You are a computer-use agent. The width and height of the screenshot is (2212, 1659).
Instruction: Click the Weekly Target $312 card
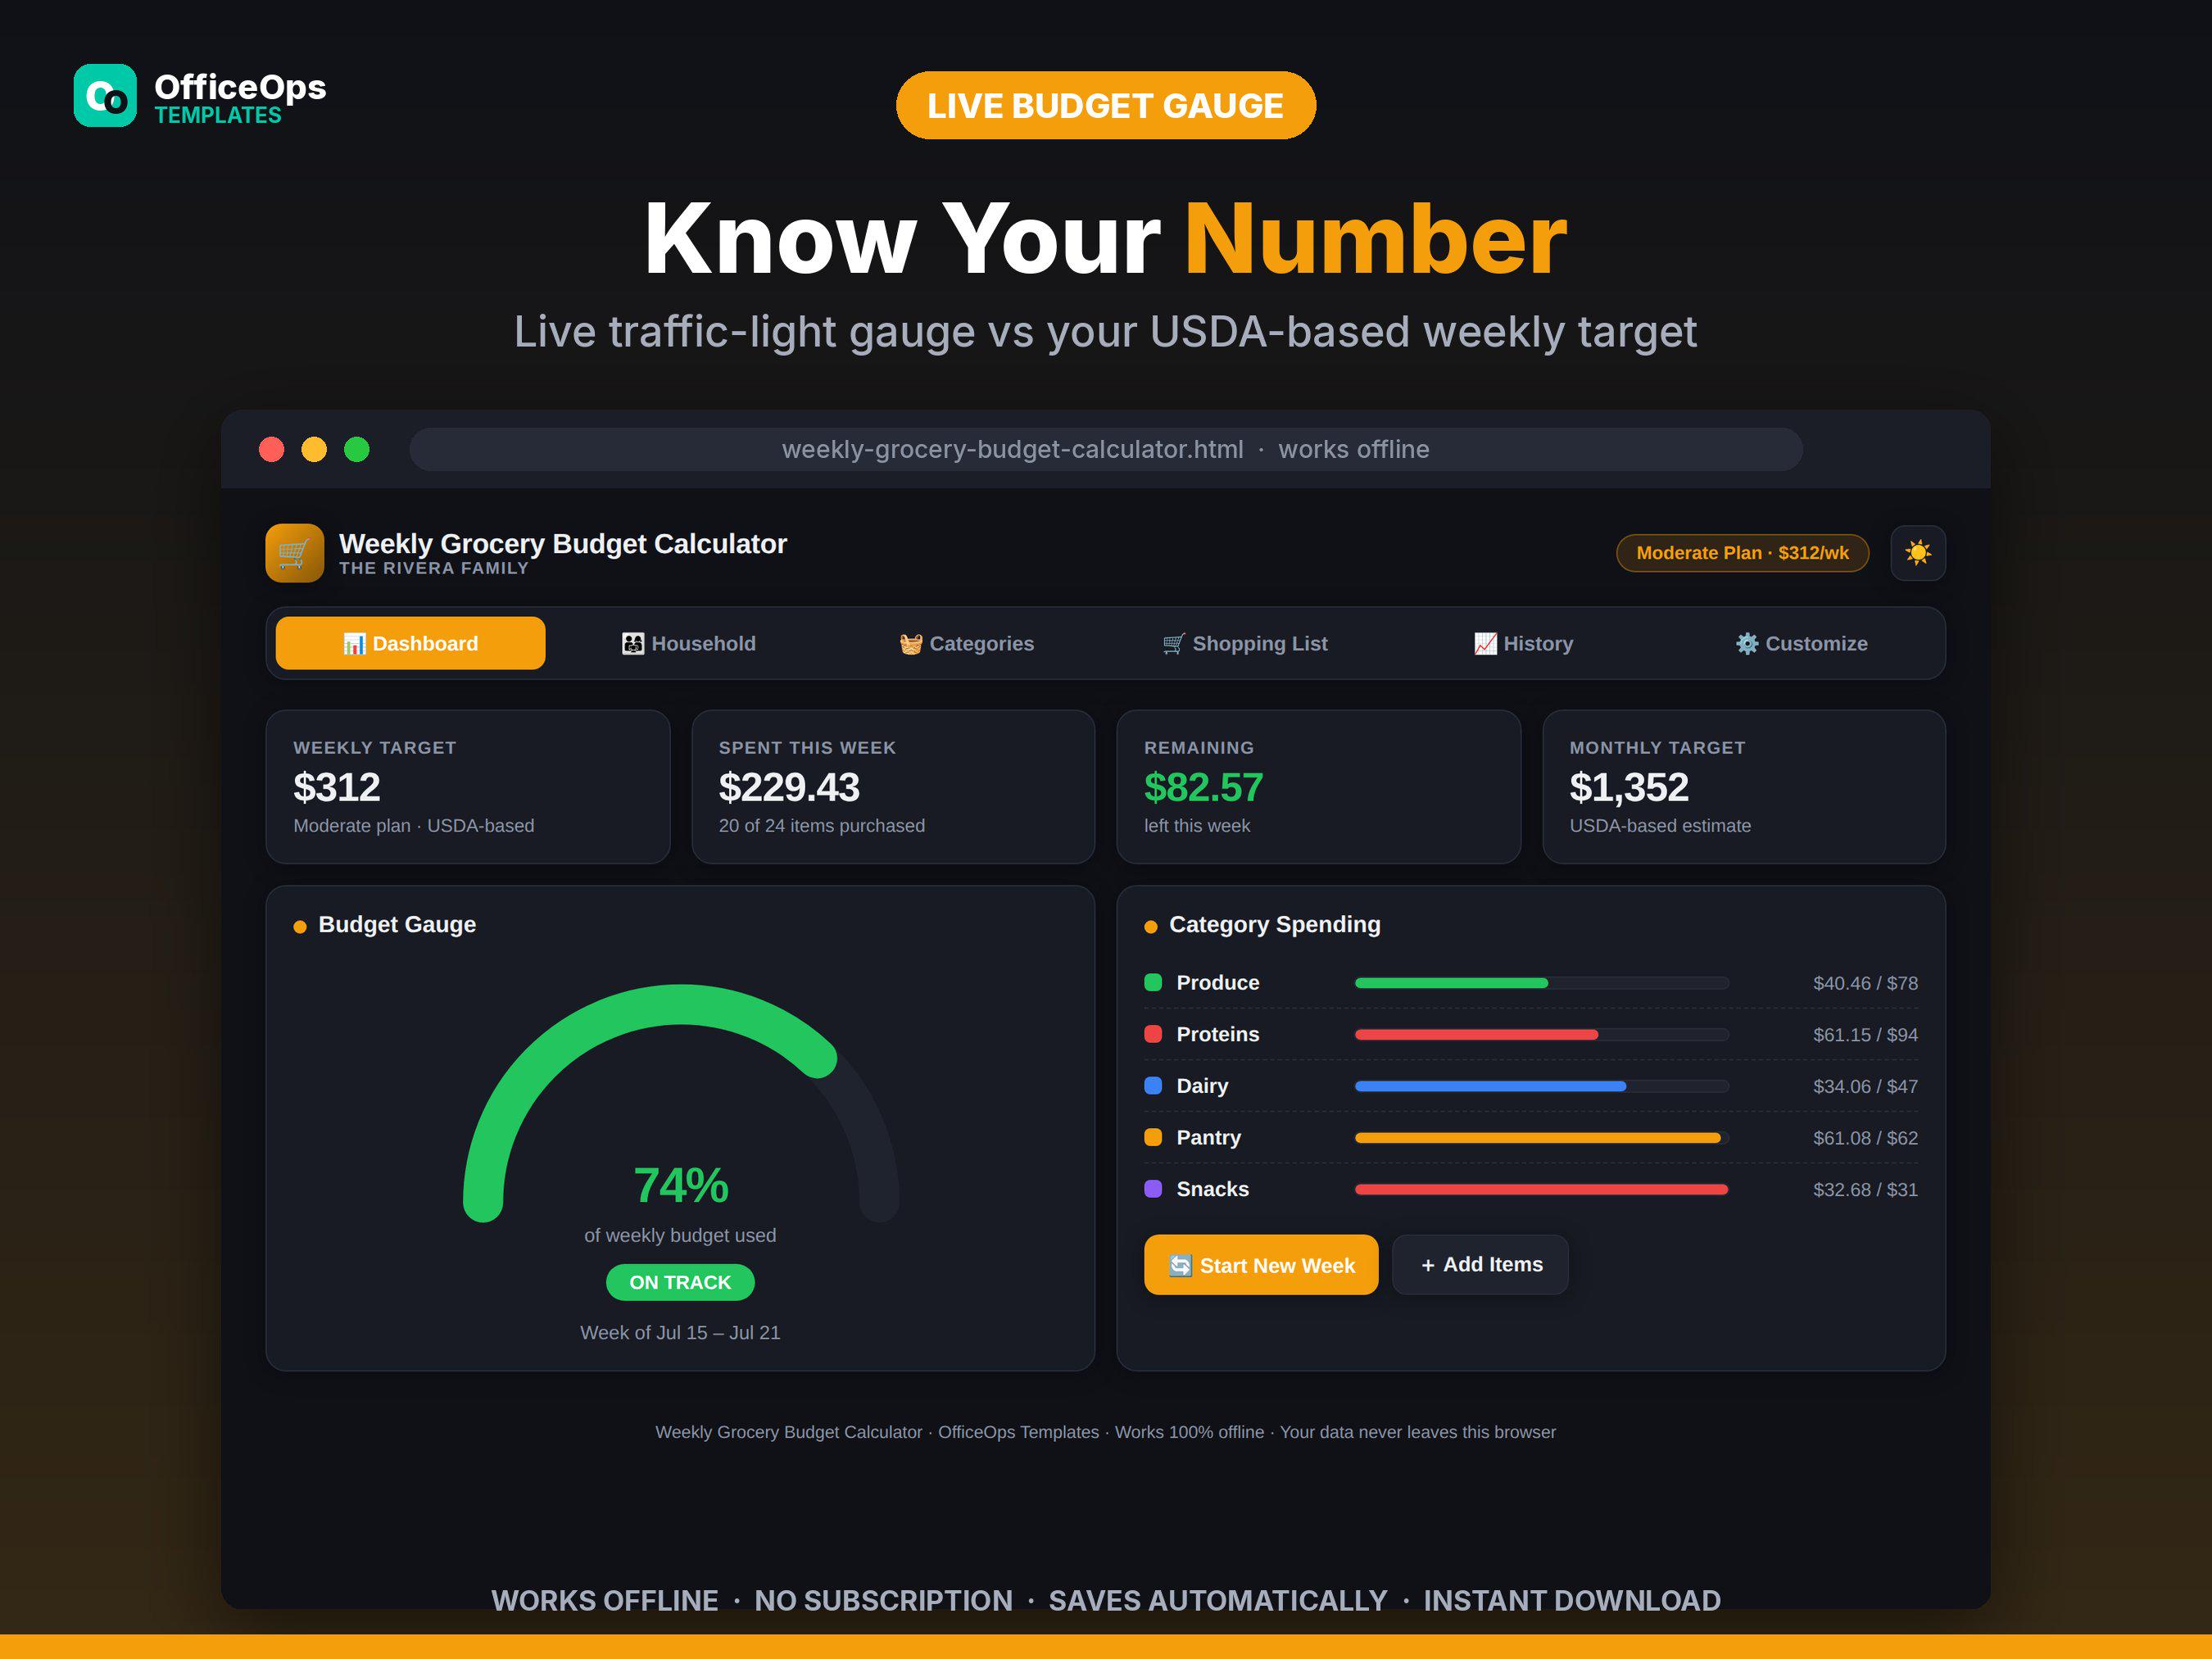(468, 787)
